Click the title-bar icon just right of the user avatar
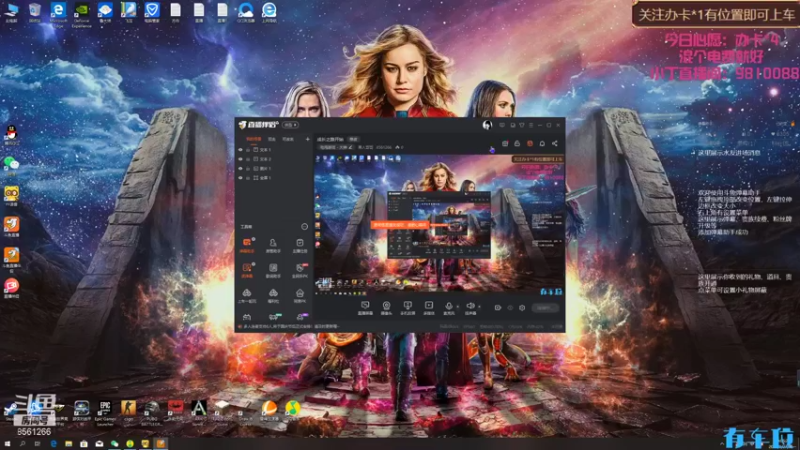 pyautogui.click(x=502, y=125)
